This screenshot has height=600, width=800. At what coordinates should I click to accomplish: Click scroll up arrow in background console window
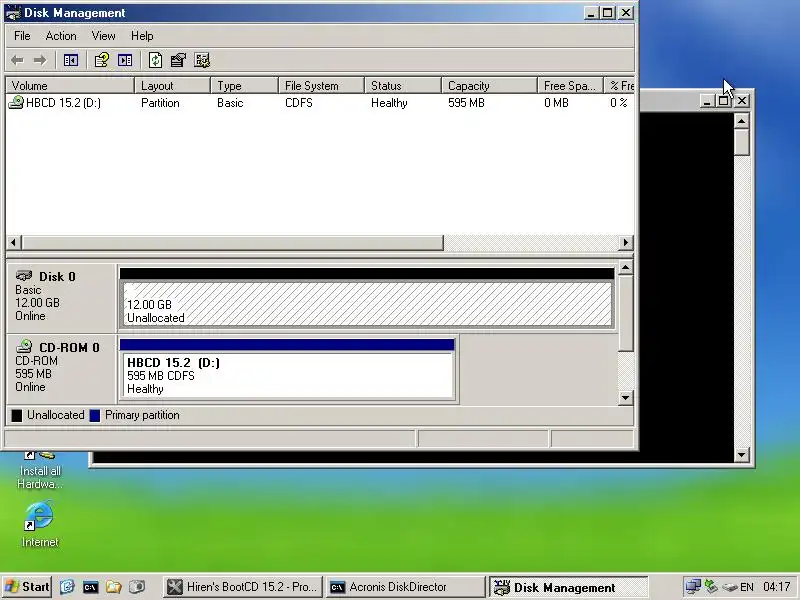click(742, 121)
